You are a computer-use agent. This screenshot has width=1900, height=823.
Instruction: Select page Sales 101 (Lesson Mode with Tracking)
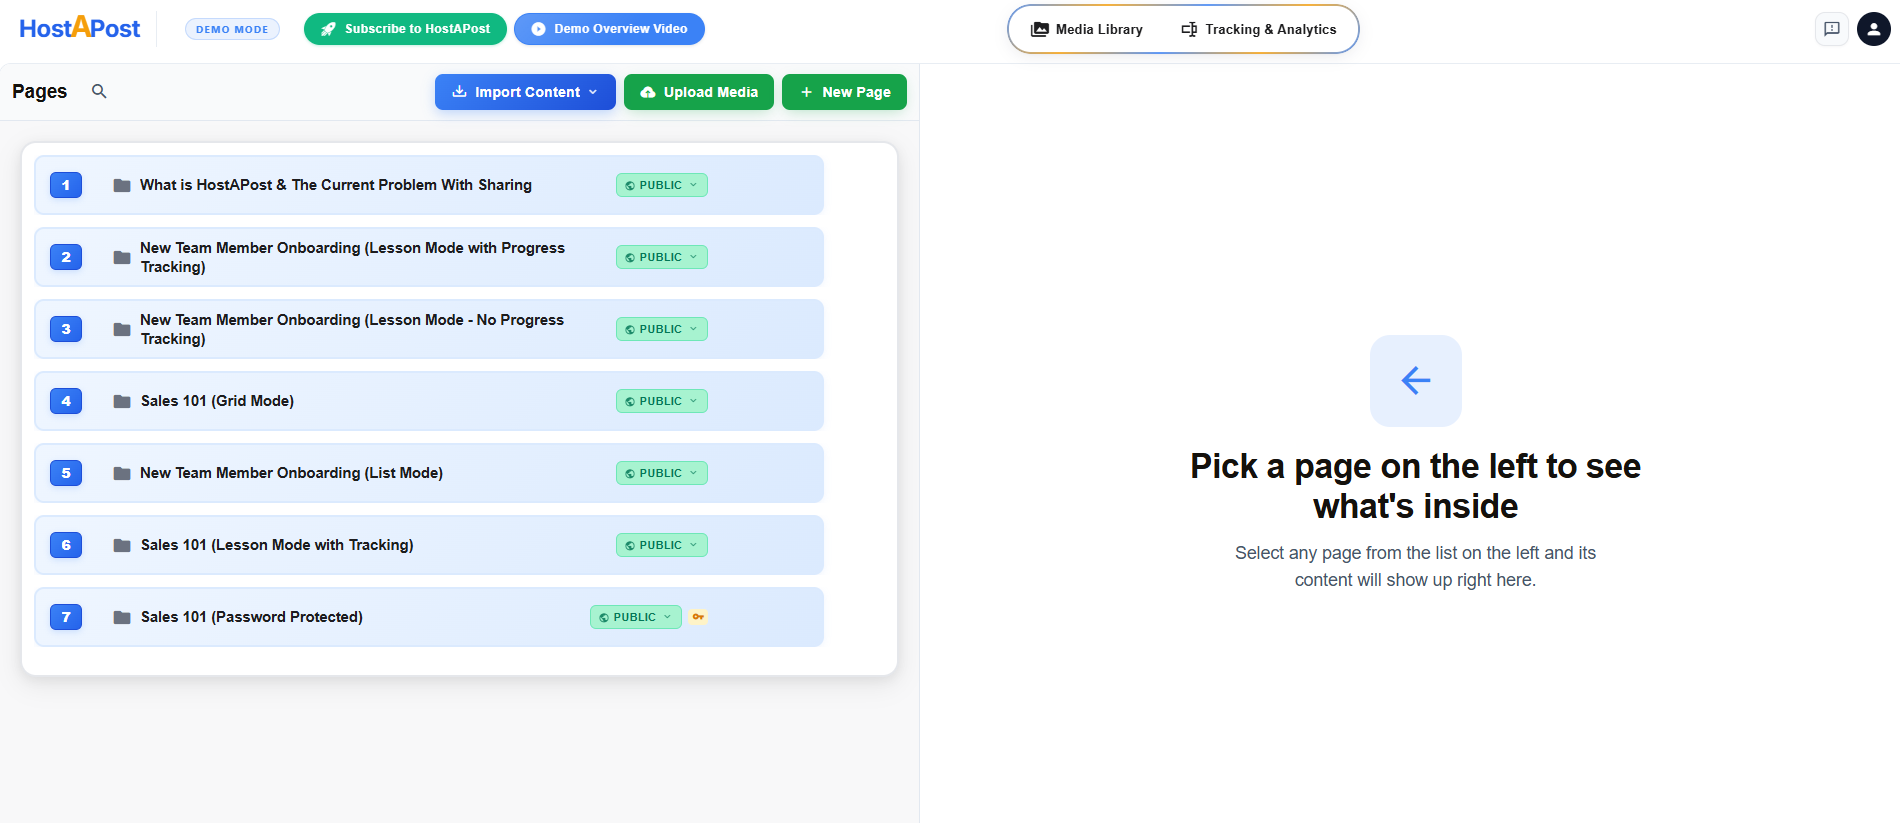429,545
